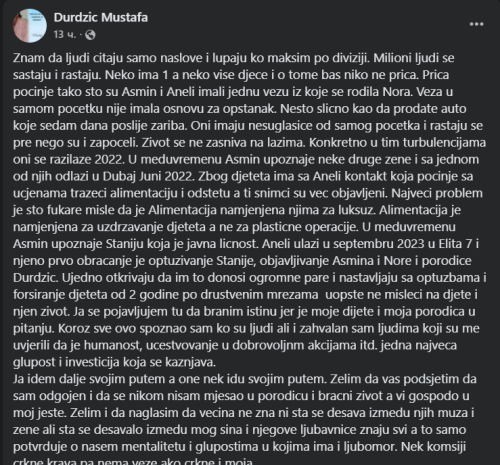The image size is (500, 465).
Task: Click the globe public audience icon
Action: point(90,35)
